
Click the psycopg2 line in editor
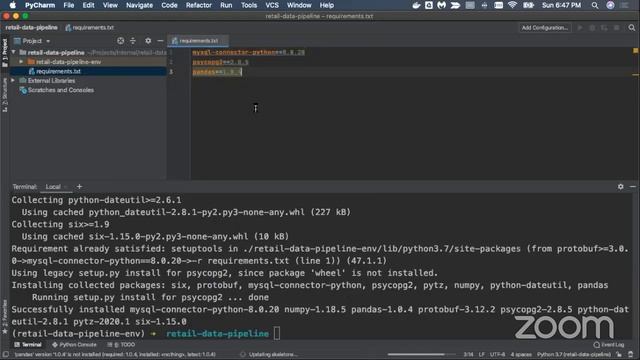point(220,62)
